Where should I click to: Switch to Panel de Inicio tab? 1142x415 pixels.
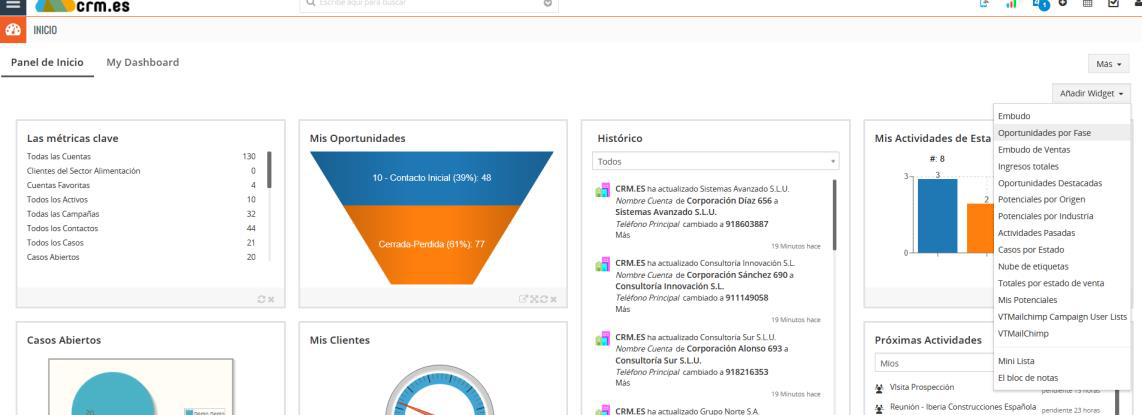47,63
